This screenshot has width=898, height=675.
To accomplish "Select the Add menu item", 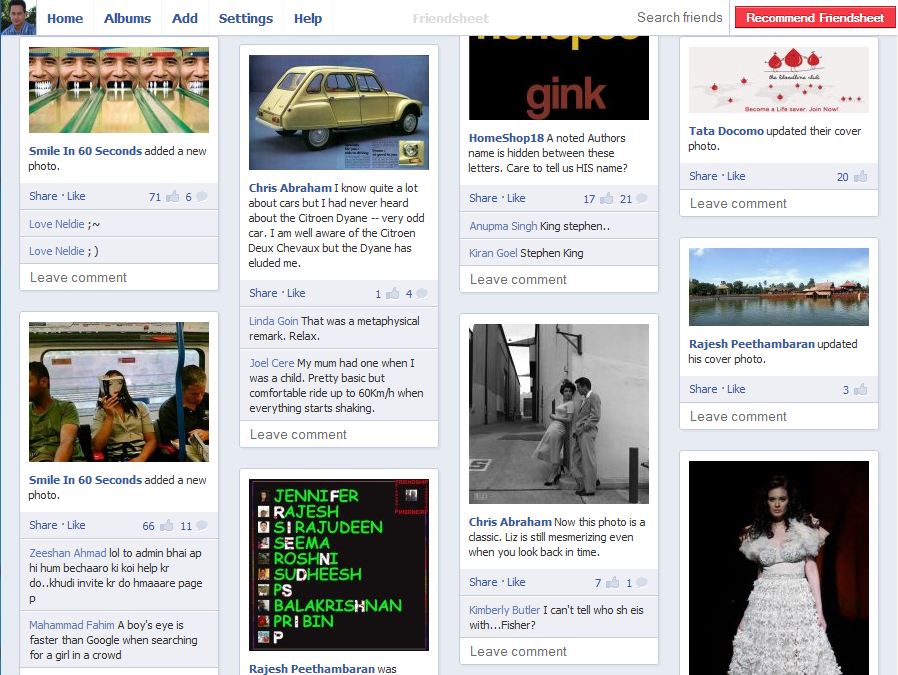I will click(184, 18).
